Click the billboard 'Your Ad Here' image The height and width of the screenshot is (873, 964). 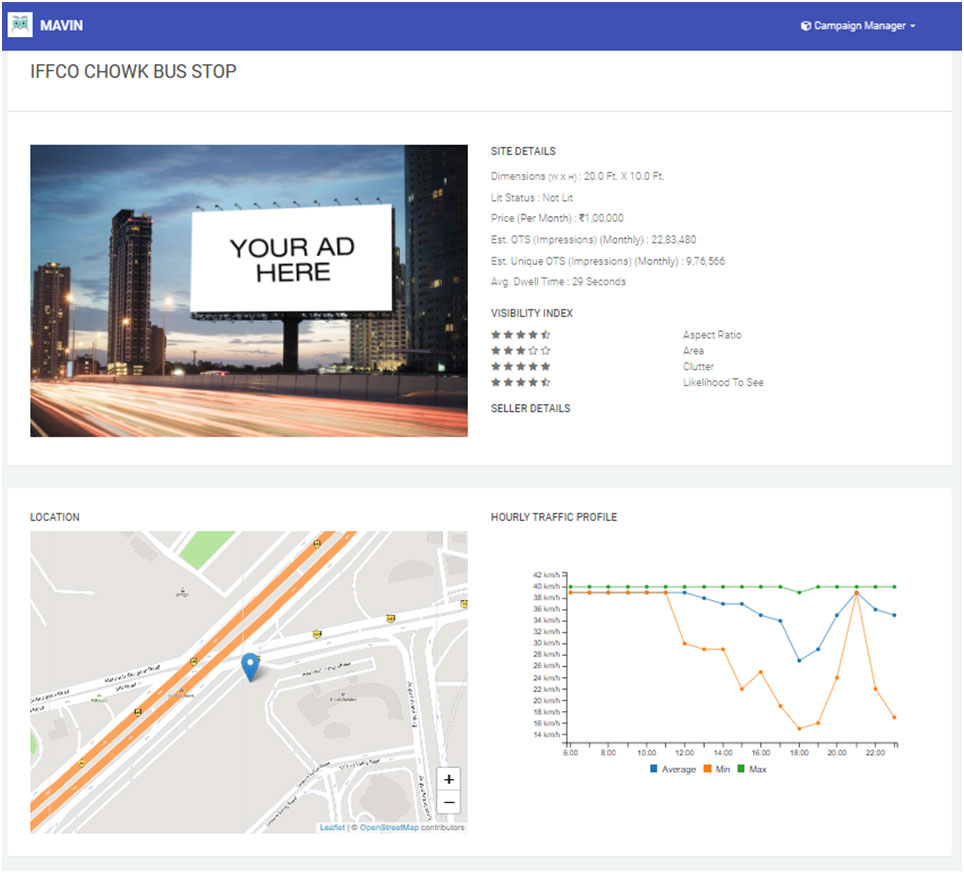tap(249, 291)
